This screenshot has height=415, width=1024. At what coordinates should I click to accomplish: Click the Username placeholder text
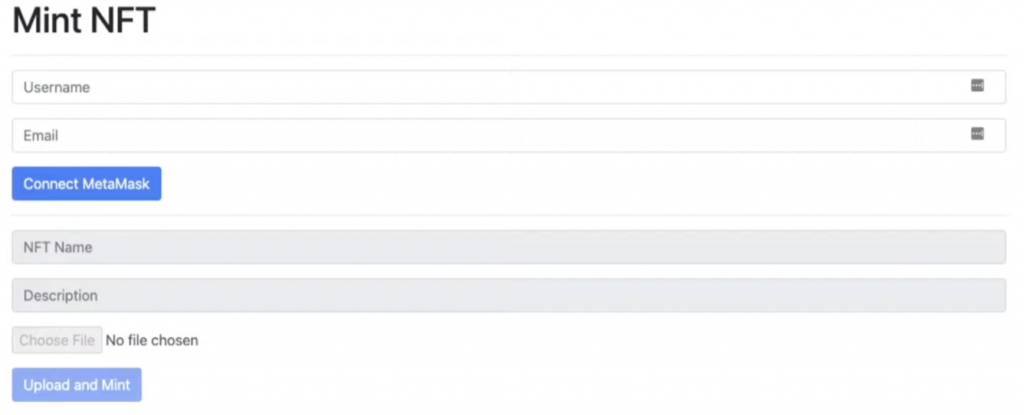[x=57, y=87]
